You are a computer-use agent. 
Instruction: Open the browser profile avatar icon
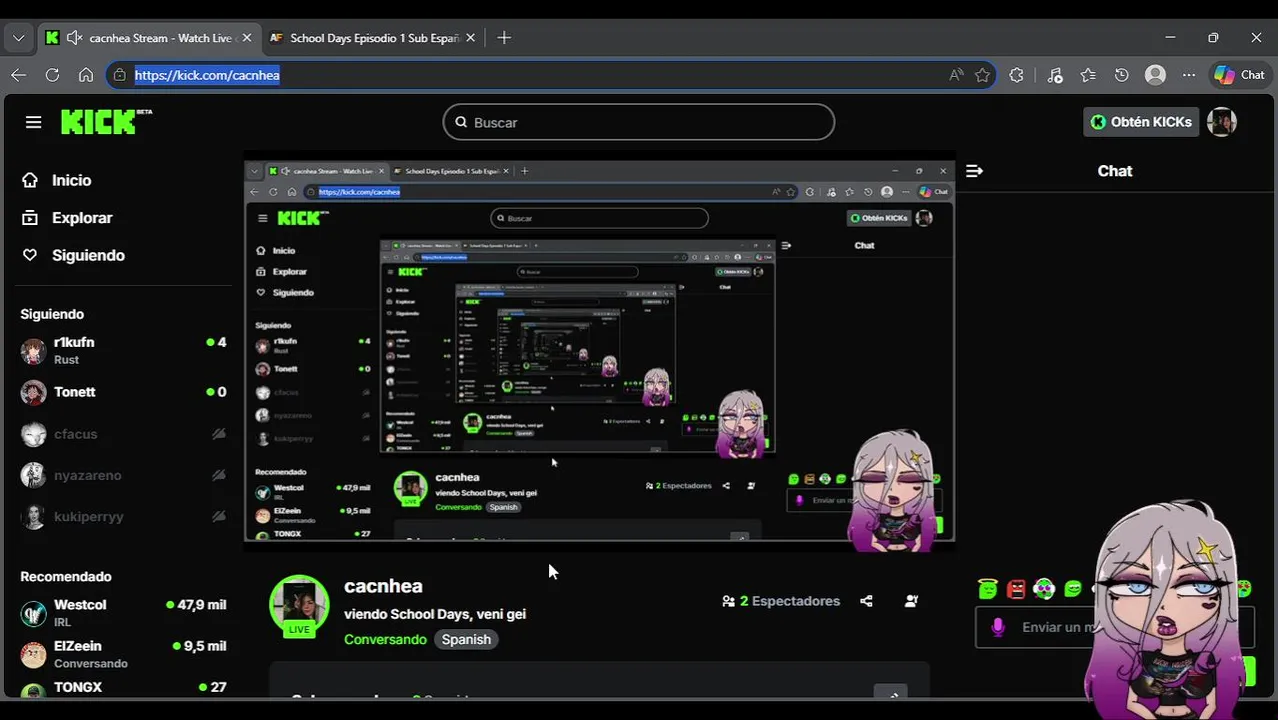1155,75
